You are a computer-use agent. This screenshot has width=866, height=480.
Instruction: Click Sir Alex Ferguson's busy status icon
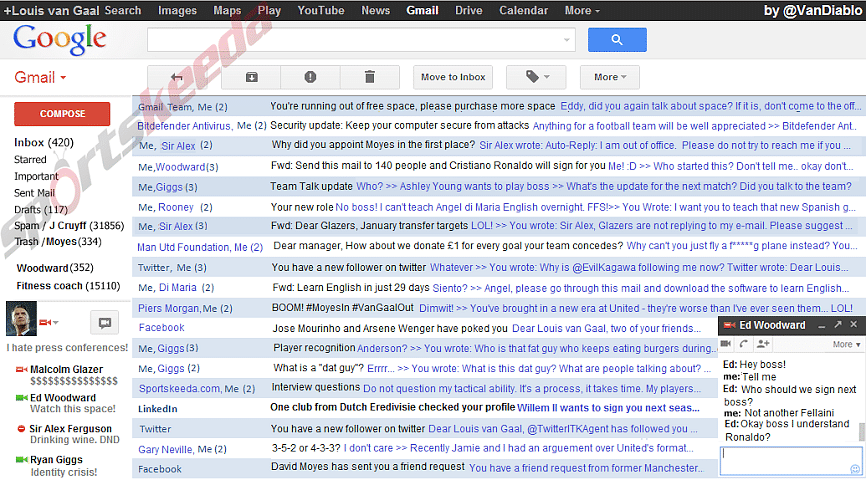(21, 429)
